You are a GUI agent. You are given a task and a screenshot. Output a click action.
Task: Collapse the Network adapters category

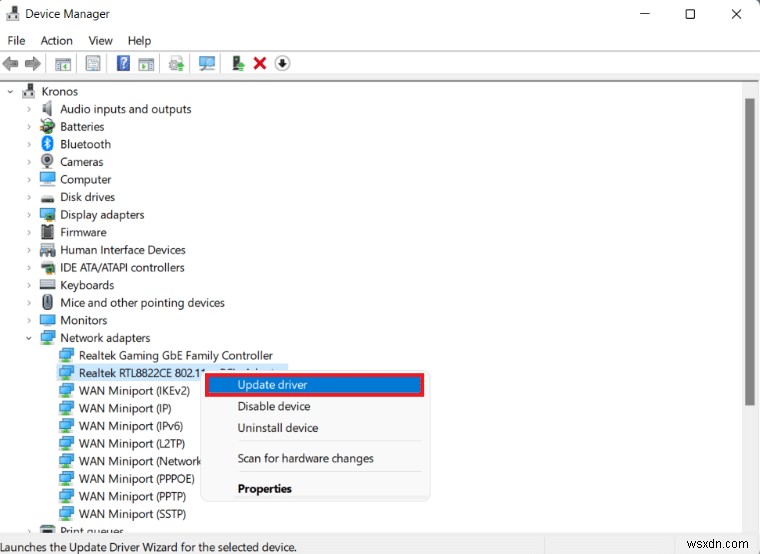(x=29, y=338)
